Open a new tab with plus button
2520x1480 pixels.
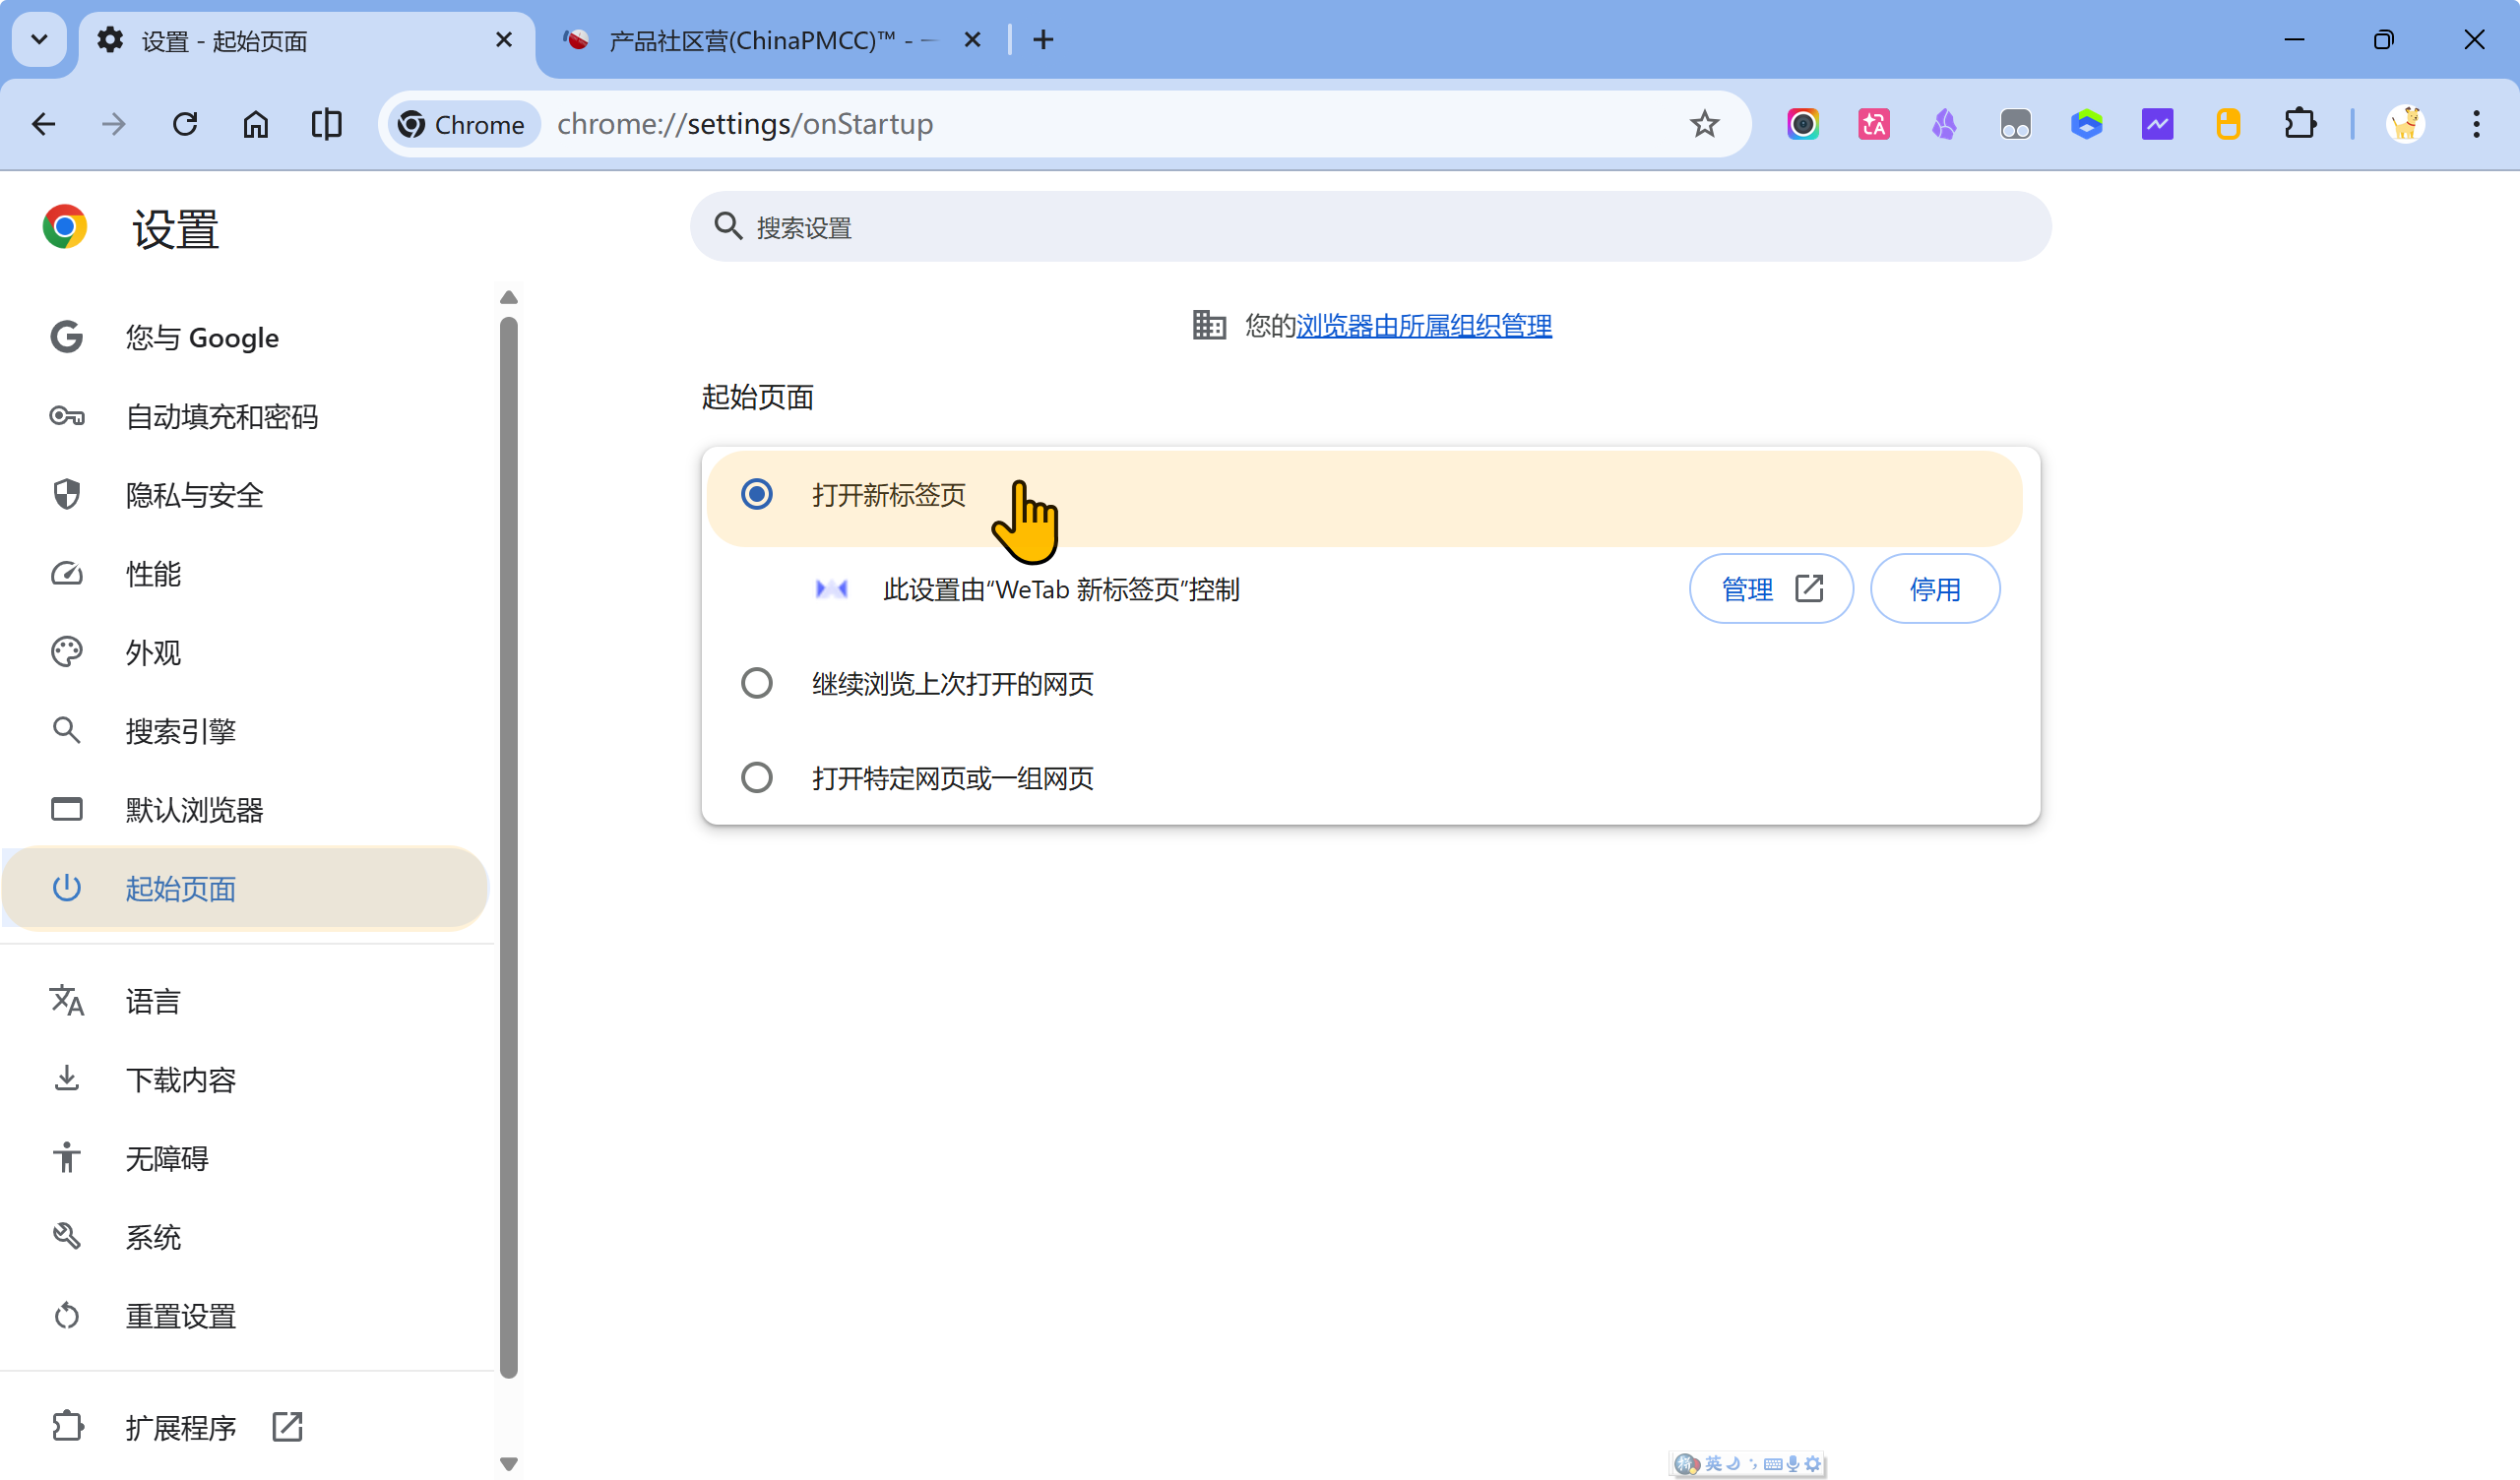(x=1043, y=40)
